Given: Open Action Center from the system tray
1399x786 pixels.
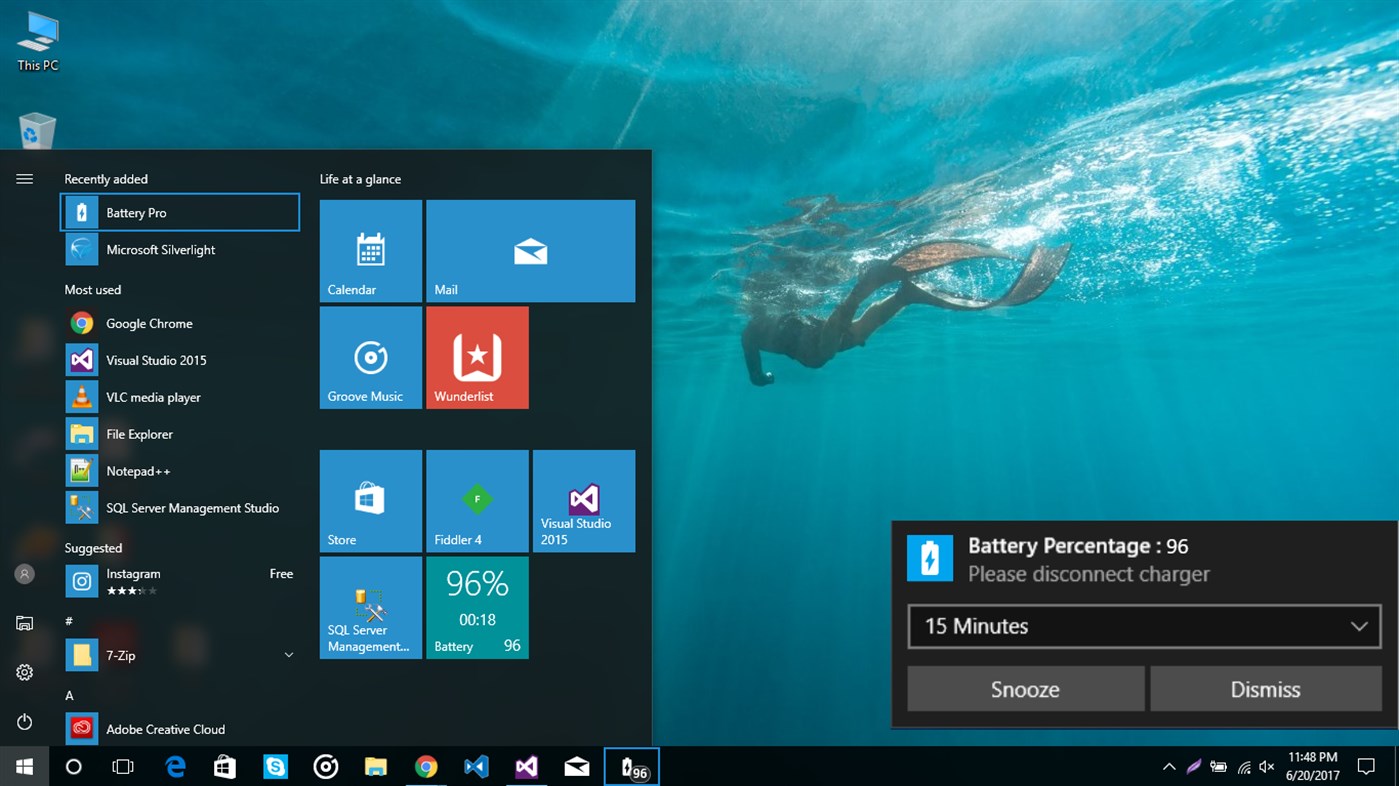Looking at the screenshot, I should tap(1366, 766).
